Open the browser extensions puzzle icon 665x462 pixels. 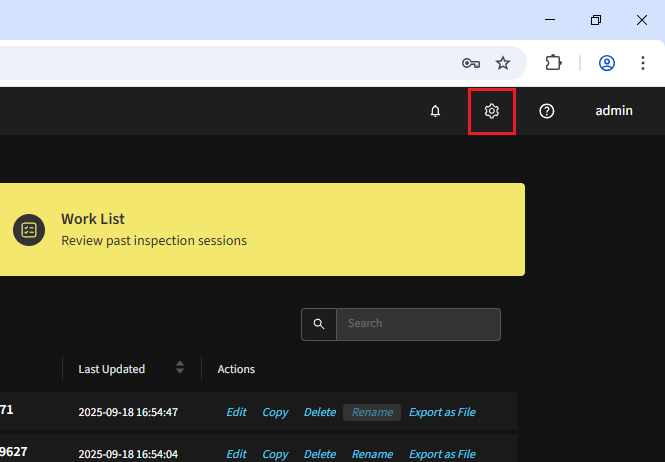pos(554,63)
